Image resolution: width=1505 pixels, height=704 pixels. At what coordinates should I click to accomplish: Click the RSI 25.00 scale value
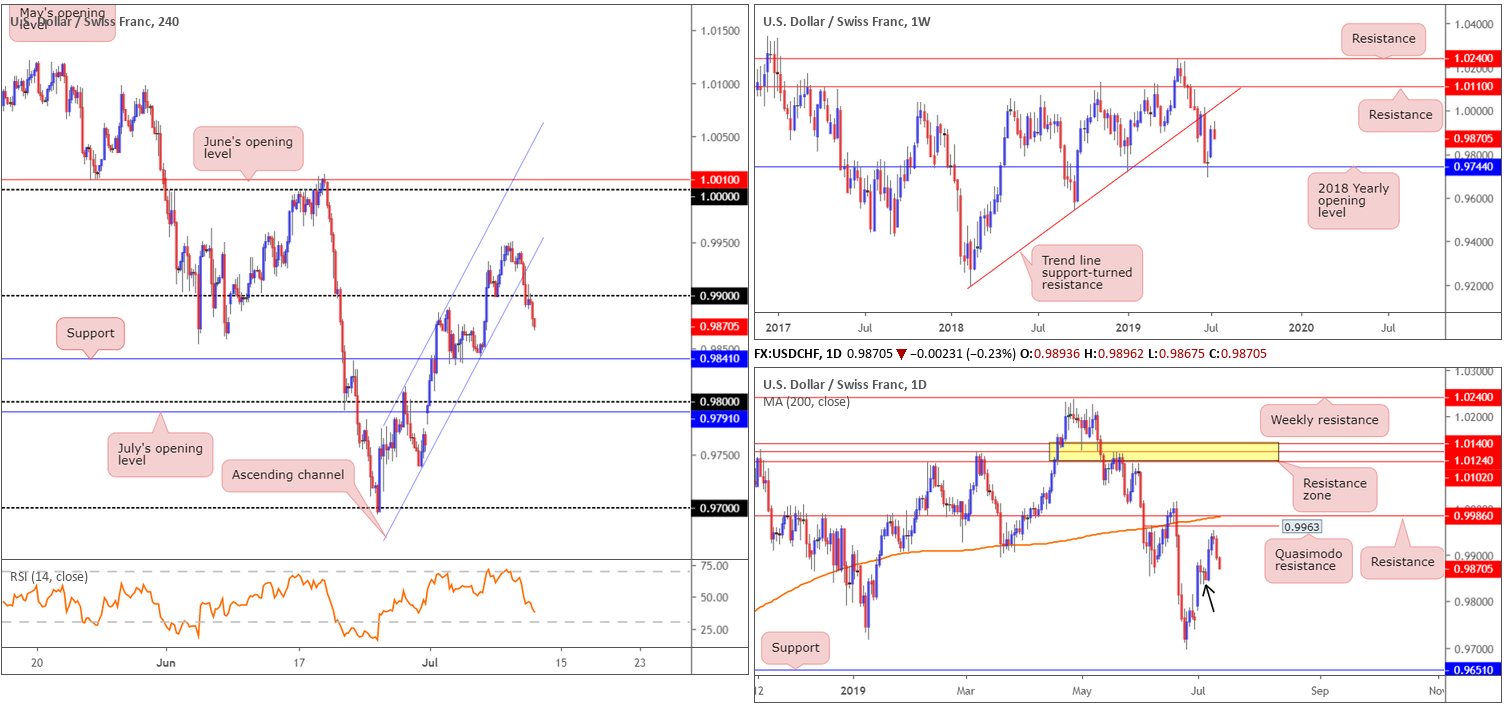(x=712, y=629)
